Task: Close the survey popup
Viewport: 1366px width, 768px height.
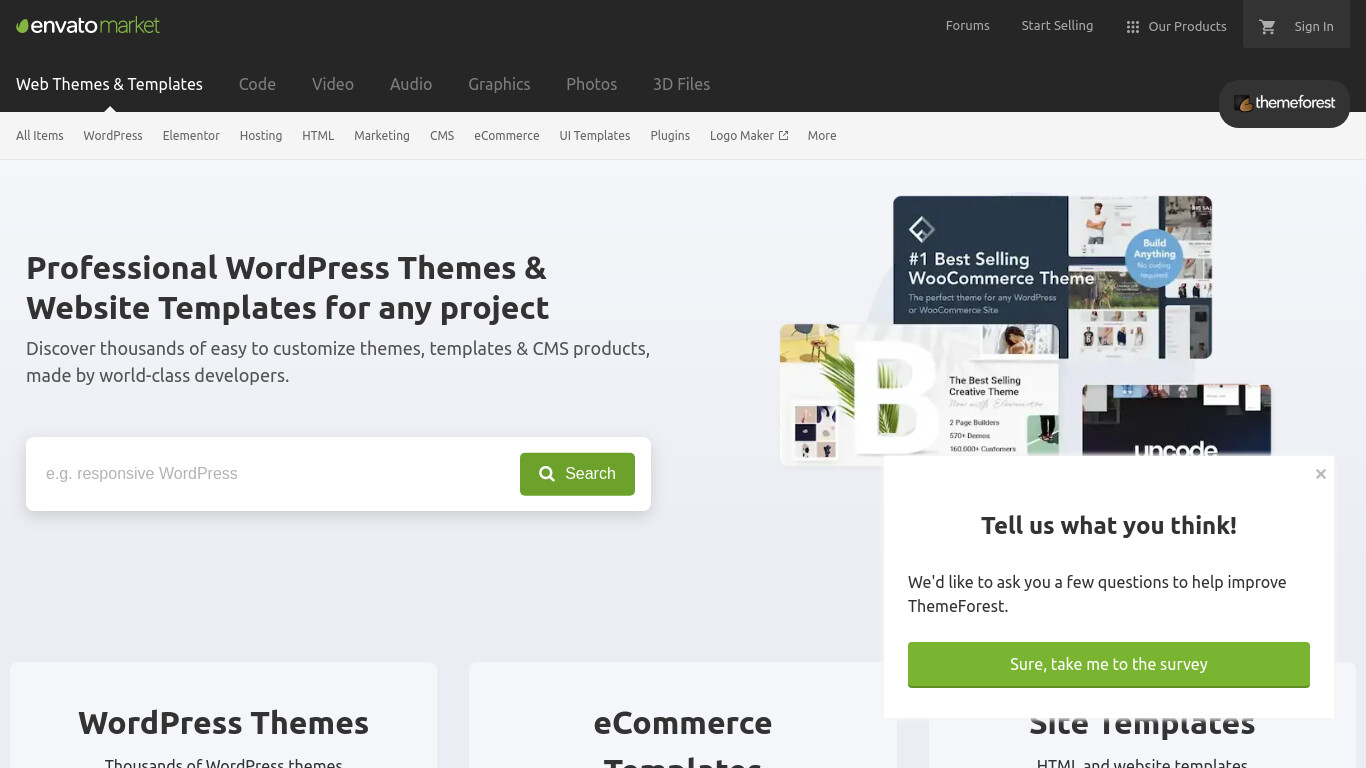Action: 1321,474
